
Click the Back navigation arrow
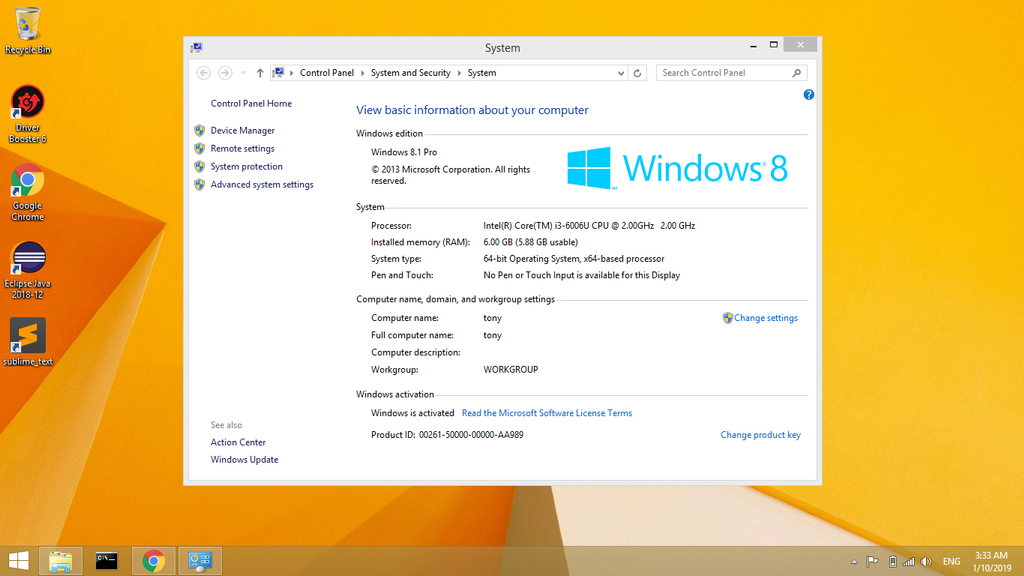(204, 73)
